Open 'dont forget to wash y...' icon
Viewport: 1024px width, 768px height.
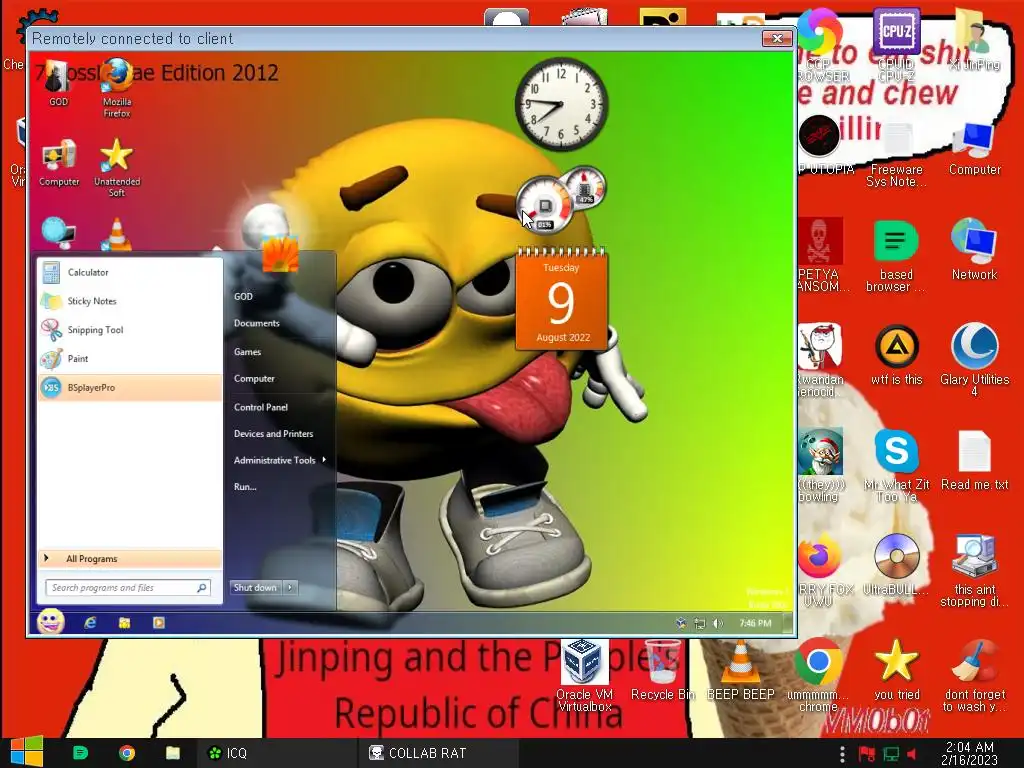click(974, 677)
